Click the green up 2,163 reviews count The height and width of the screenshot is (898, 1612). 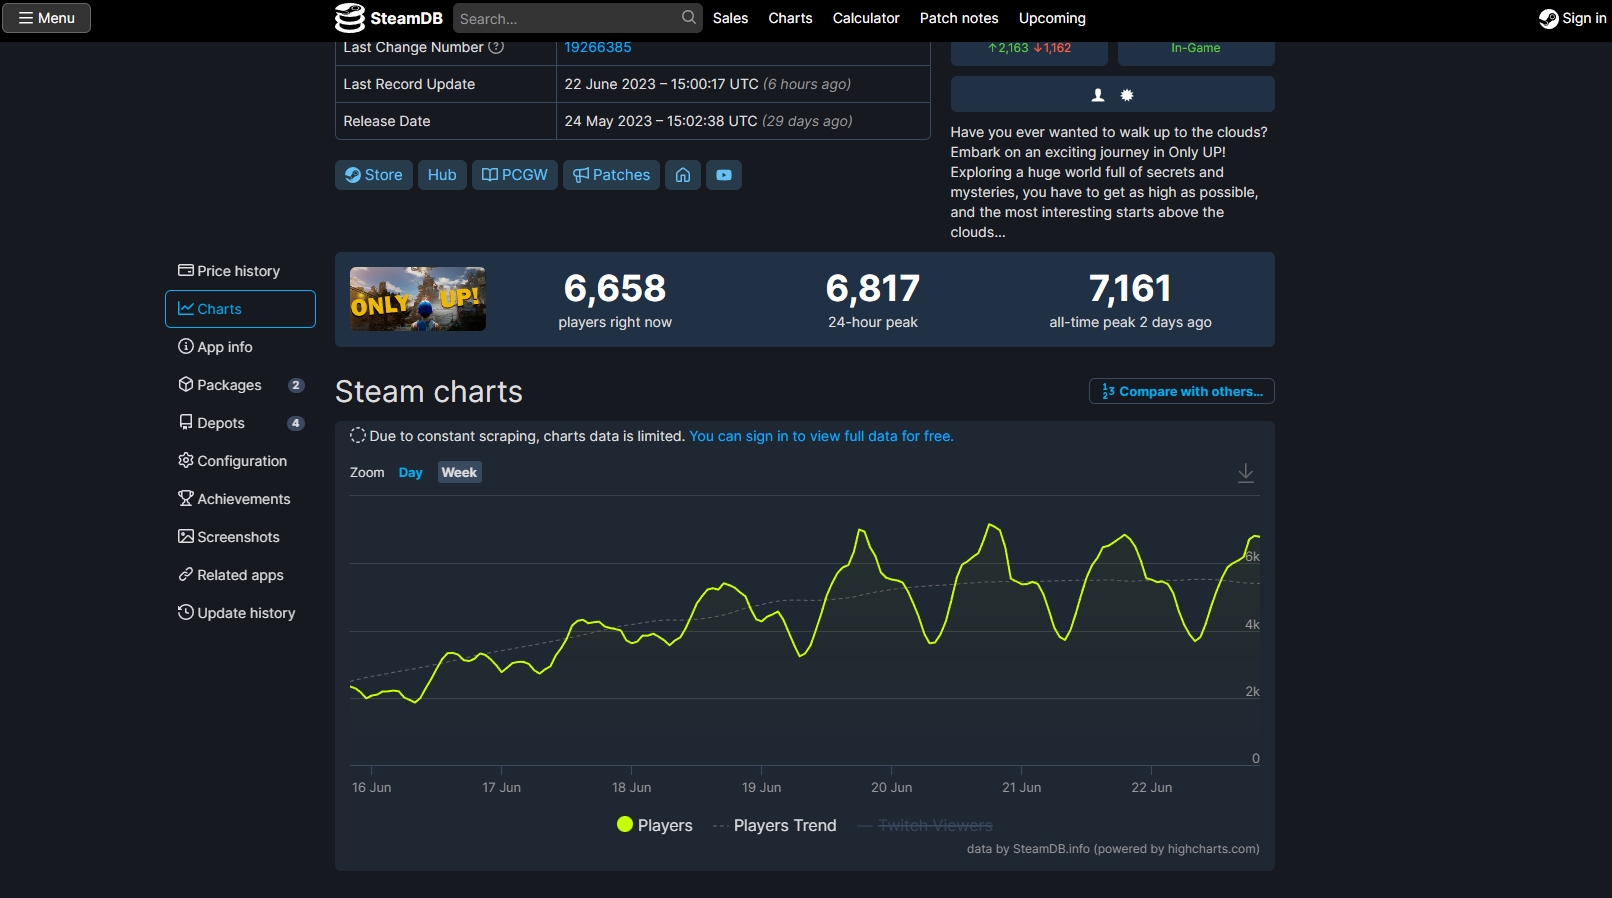click(x=1008, y=48)
